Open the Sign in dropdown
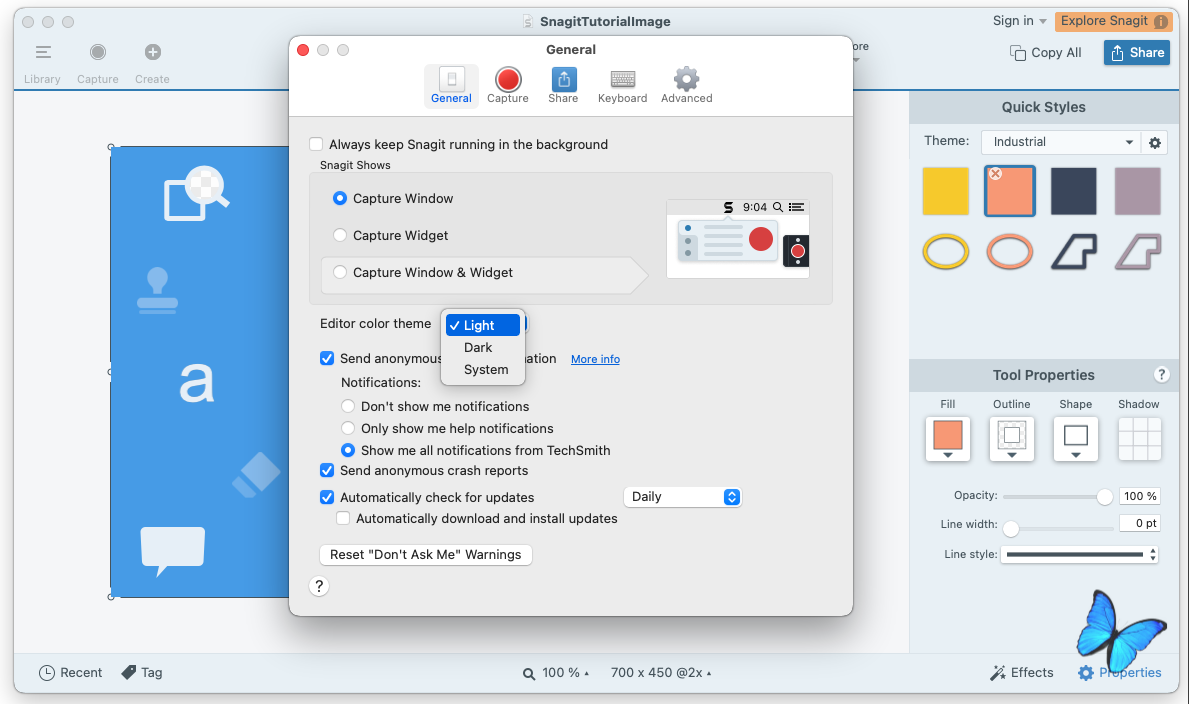 (1019, 21)
